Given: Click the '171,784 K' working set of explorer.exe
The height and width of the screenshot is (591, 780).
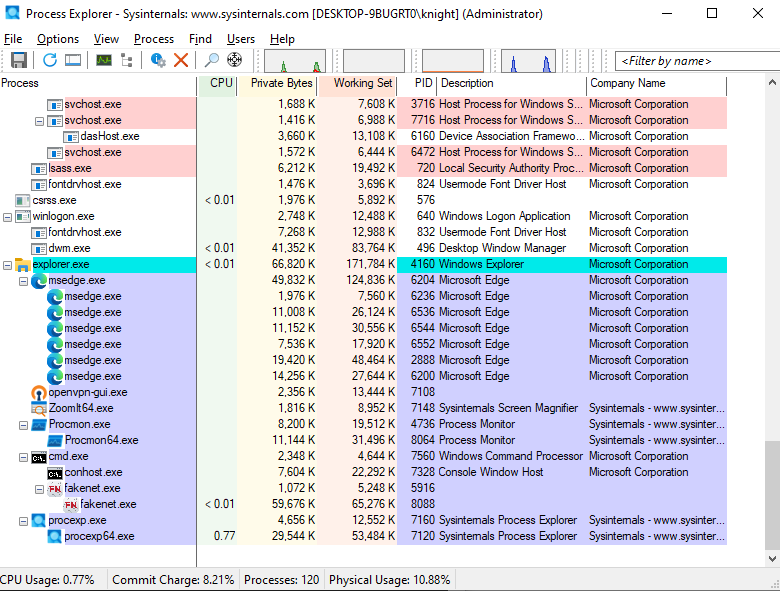Looking at the screenshot, I should 371,264.
